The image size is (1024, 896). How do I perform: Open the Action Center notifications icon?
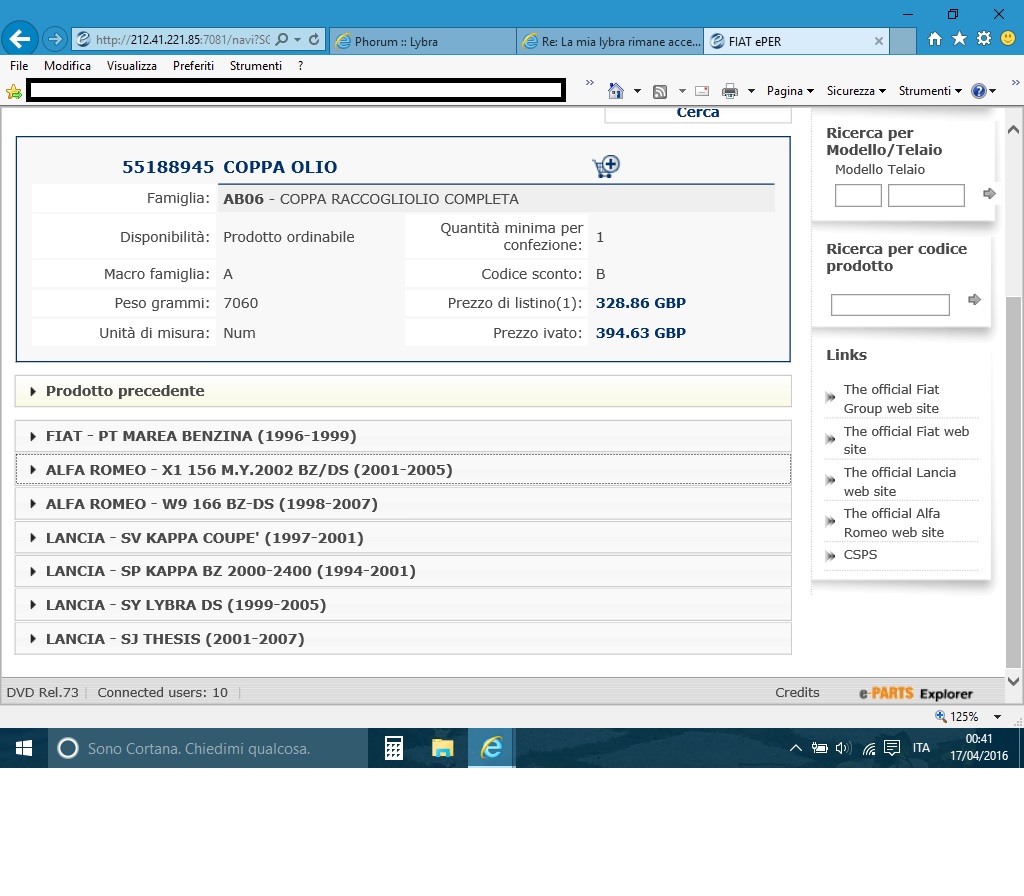coord(891,748)
